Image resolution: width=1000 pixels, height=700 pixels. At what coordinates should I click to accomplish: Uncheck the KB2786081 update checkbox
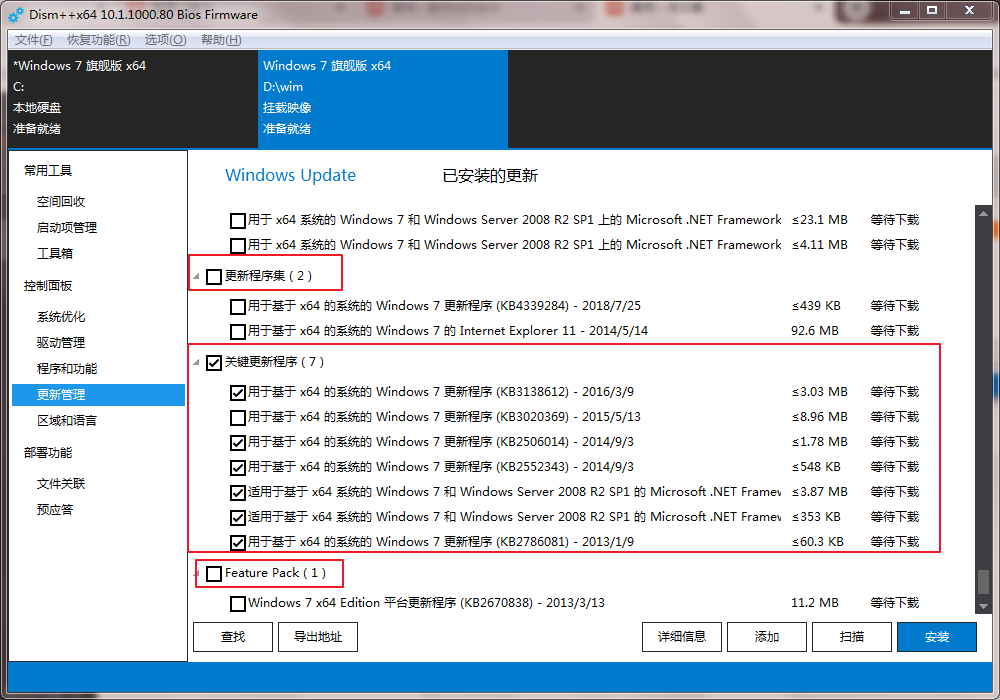pos(238,543)
